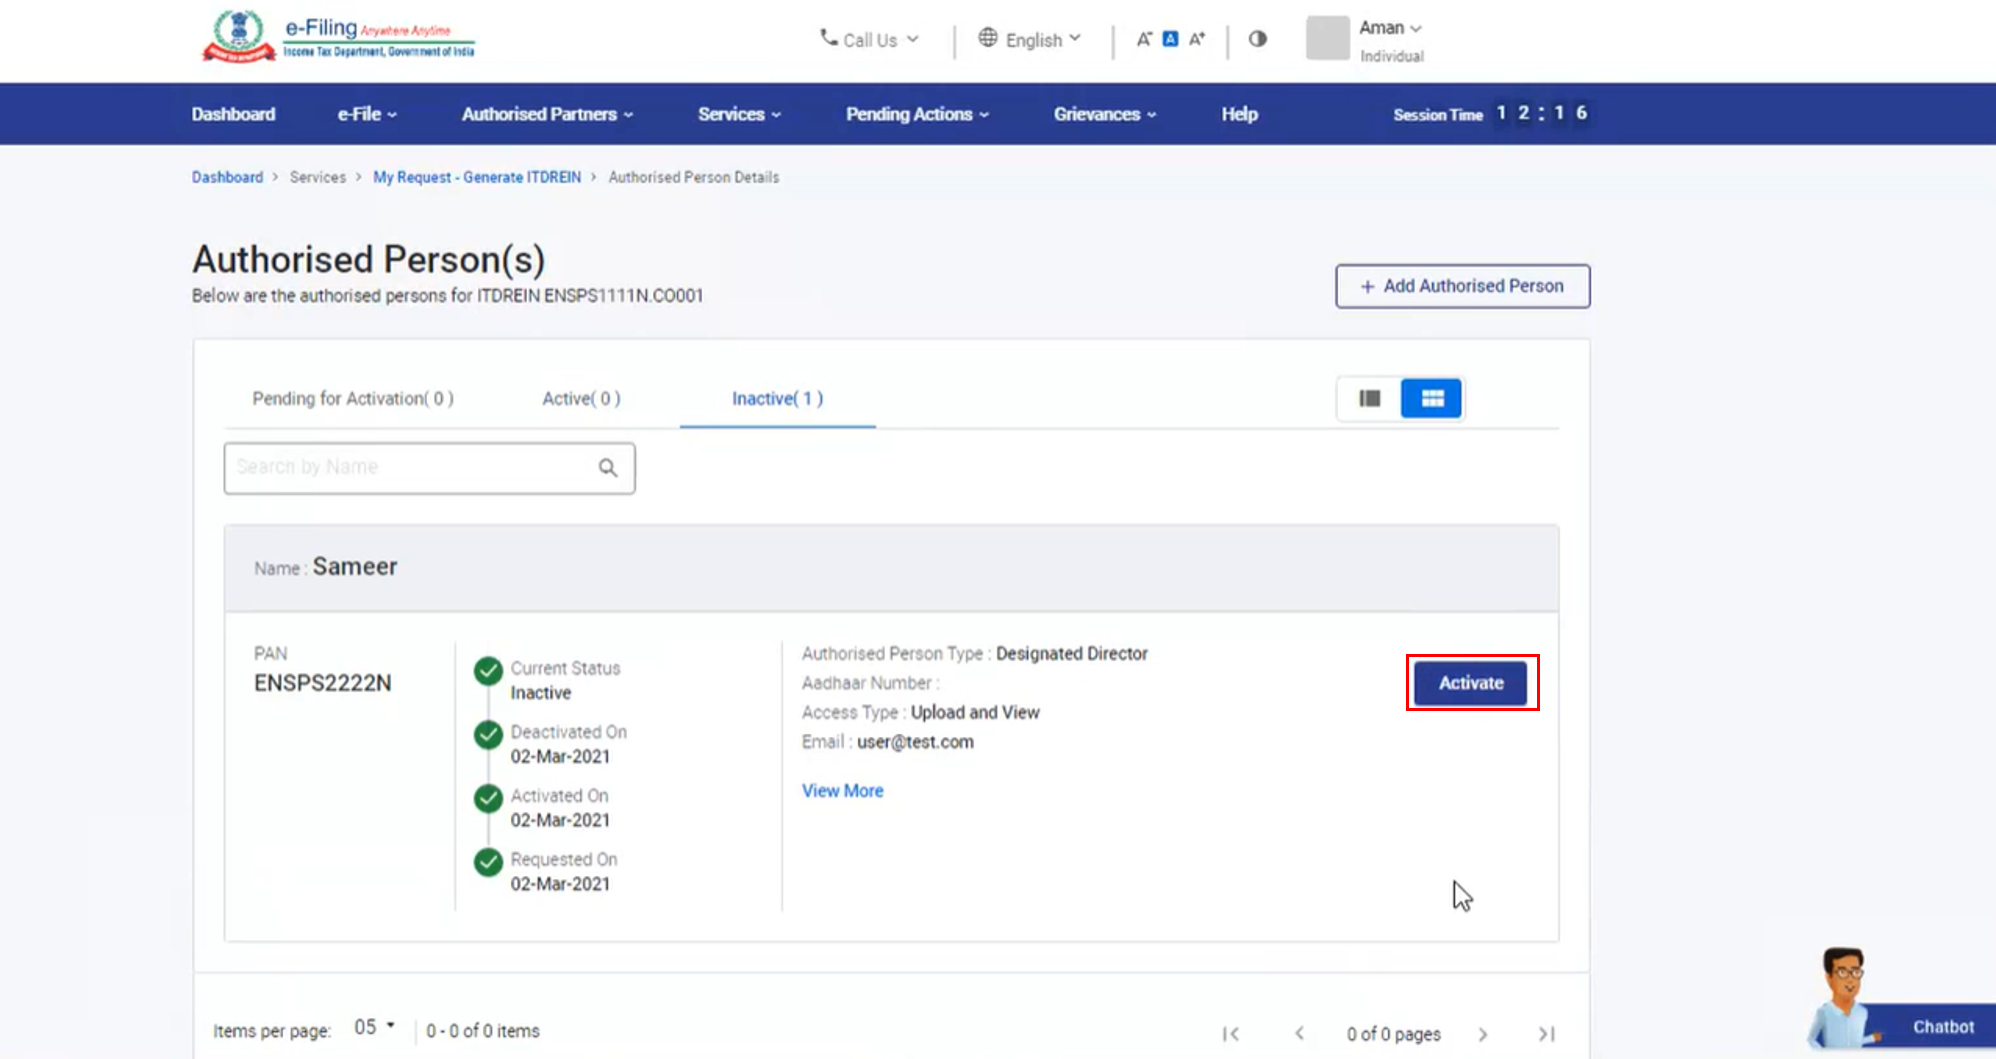
Task: Open English language dropdown
Action: [1030, 39]
